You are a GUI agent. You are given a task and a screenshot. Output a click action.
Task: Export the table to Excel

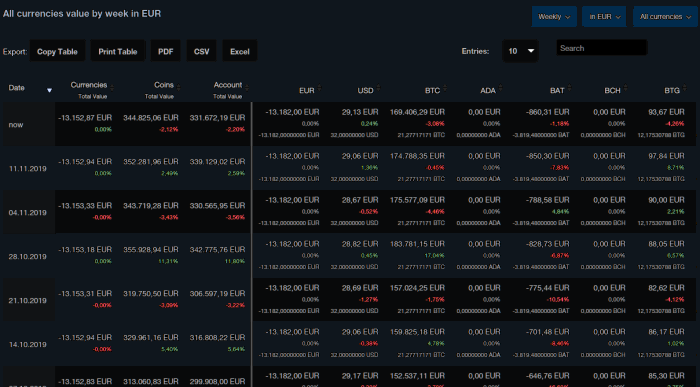tap(240, 51)
